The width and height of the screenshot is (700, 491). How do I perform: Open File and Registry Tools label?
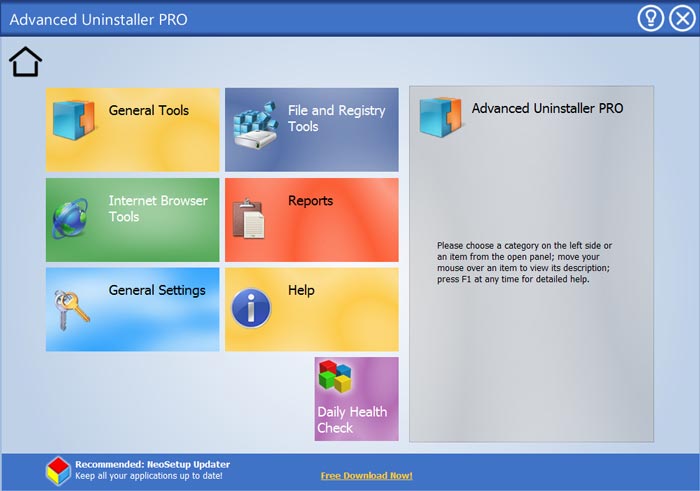336,118
